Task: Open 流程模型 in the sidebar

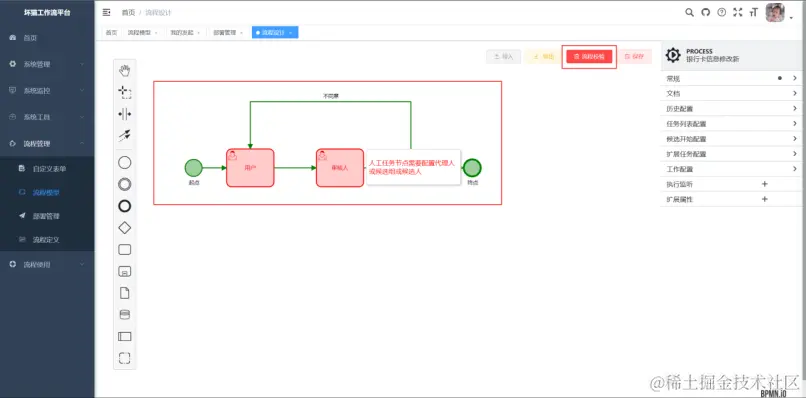Action: coord(47,192)
